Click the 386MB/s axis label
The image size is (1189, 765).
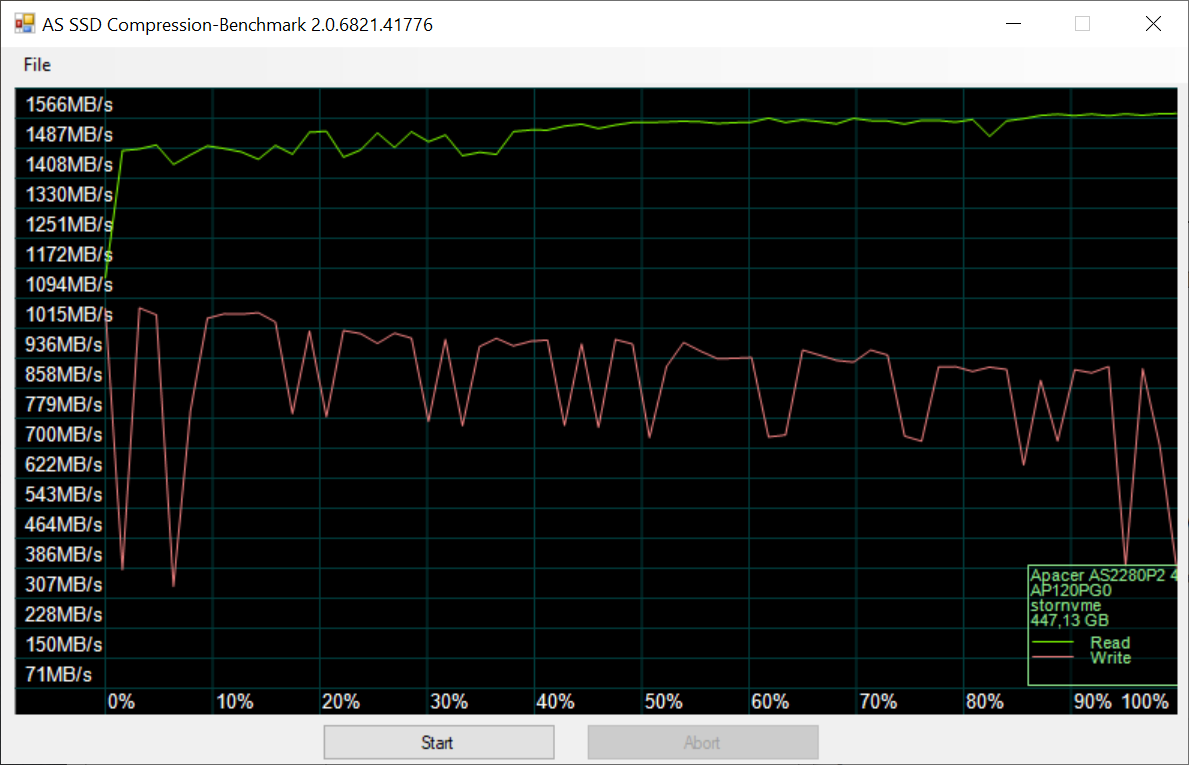(64, 554)
